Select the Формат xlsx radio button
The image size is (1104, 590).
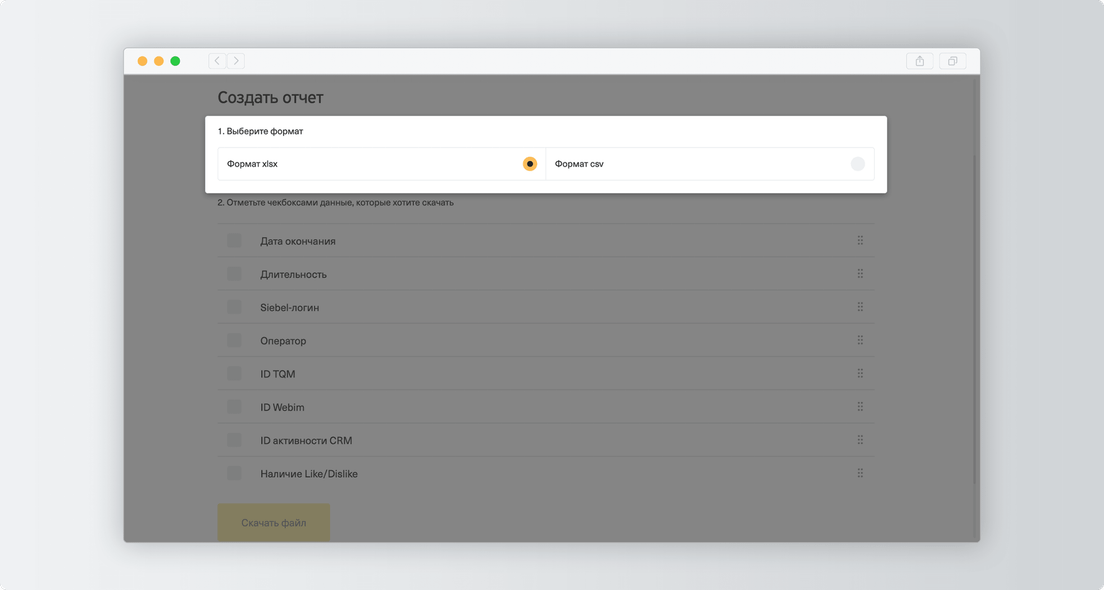pos(529,164)
